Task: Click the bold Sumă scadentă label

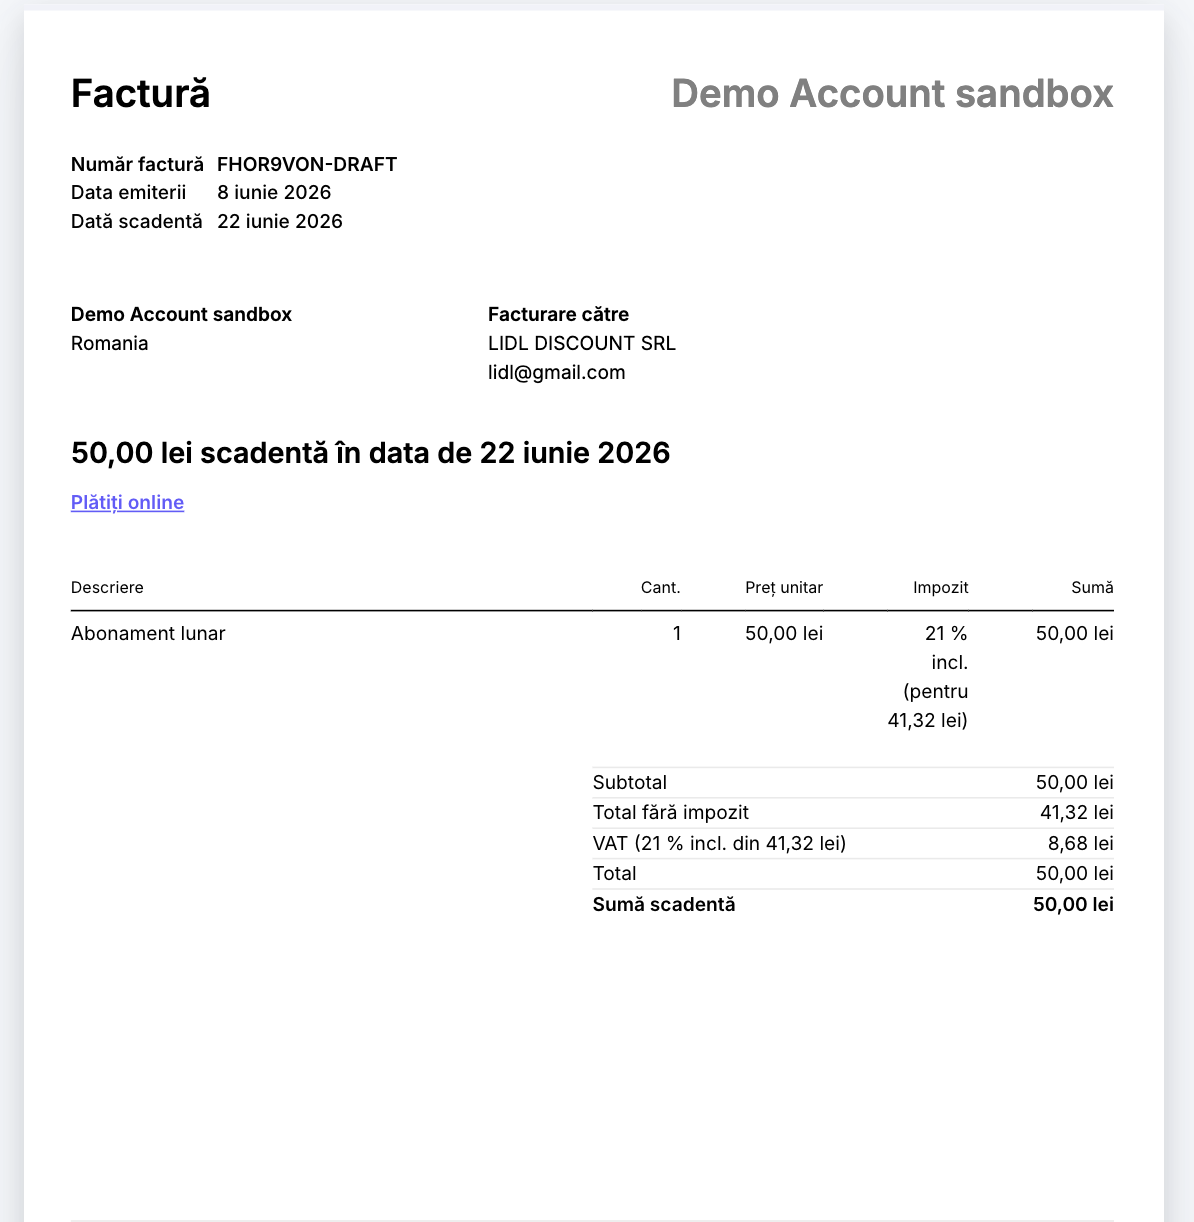Action: 664,904
